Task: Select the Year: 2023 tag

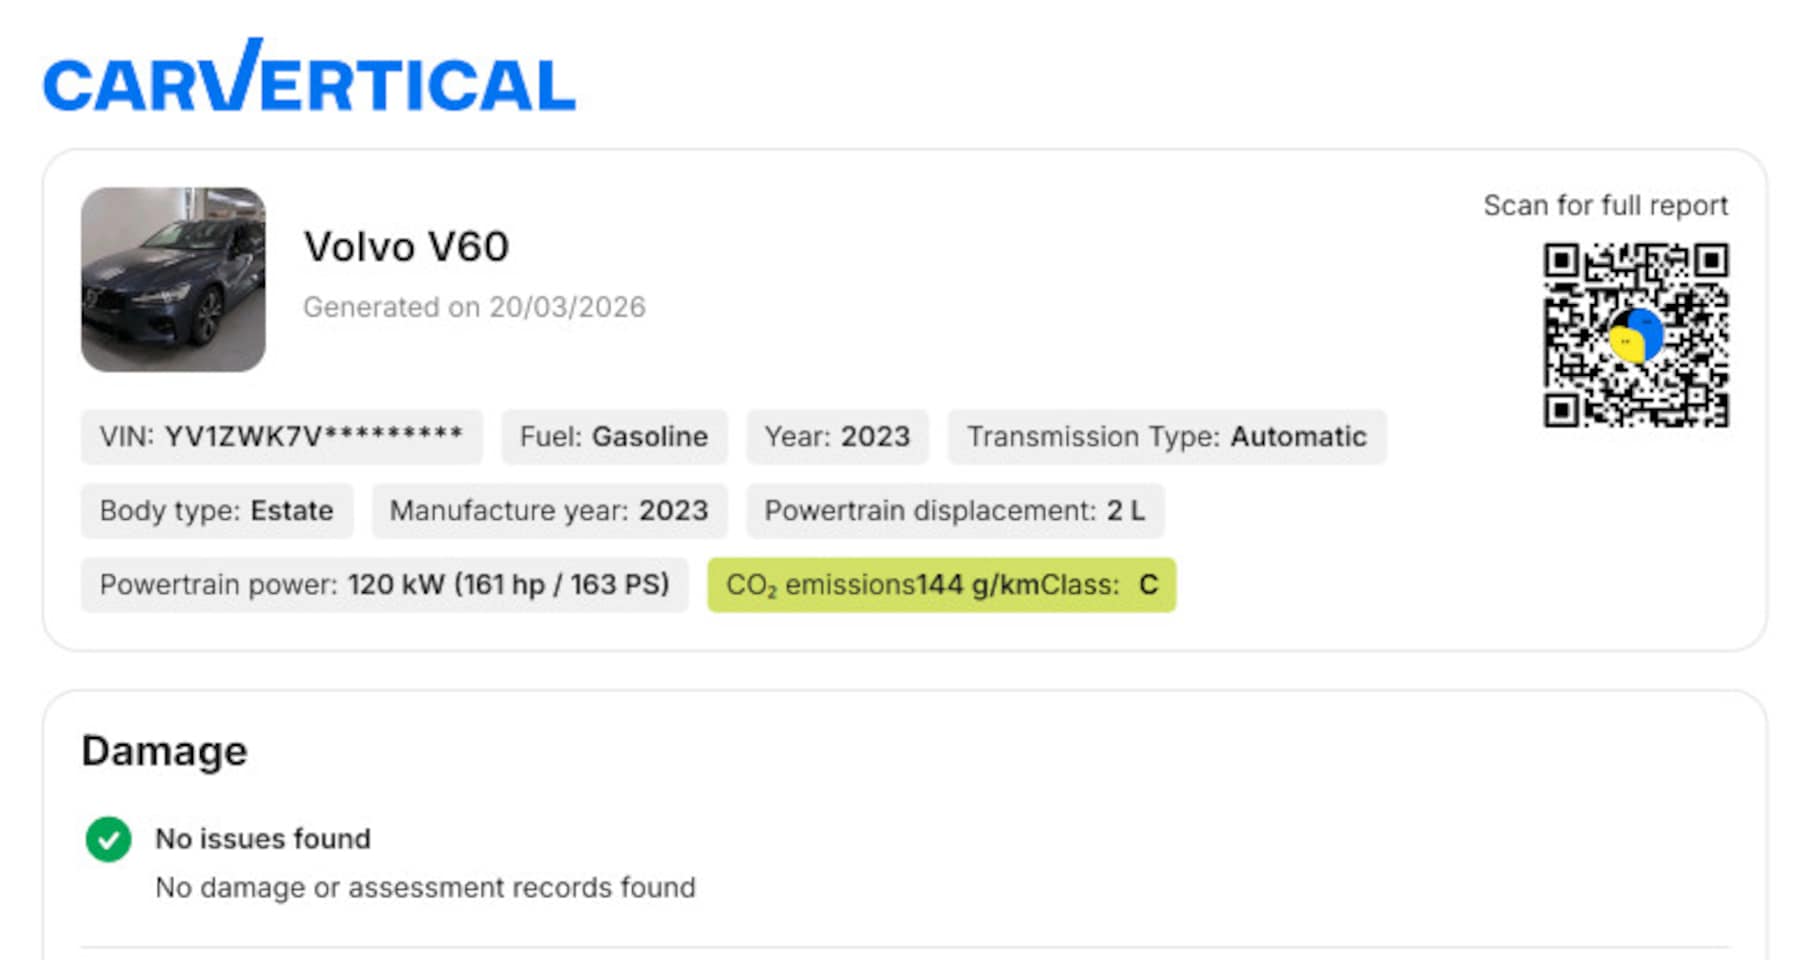Action: (837, 437)
